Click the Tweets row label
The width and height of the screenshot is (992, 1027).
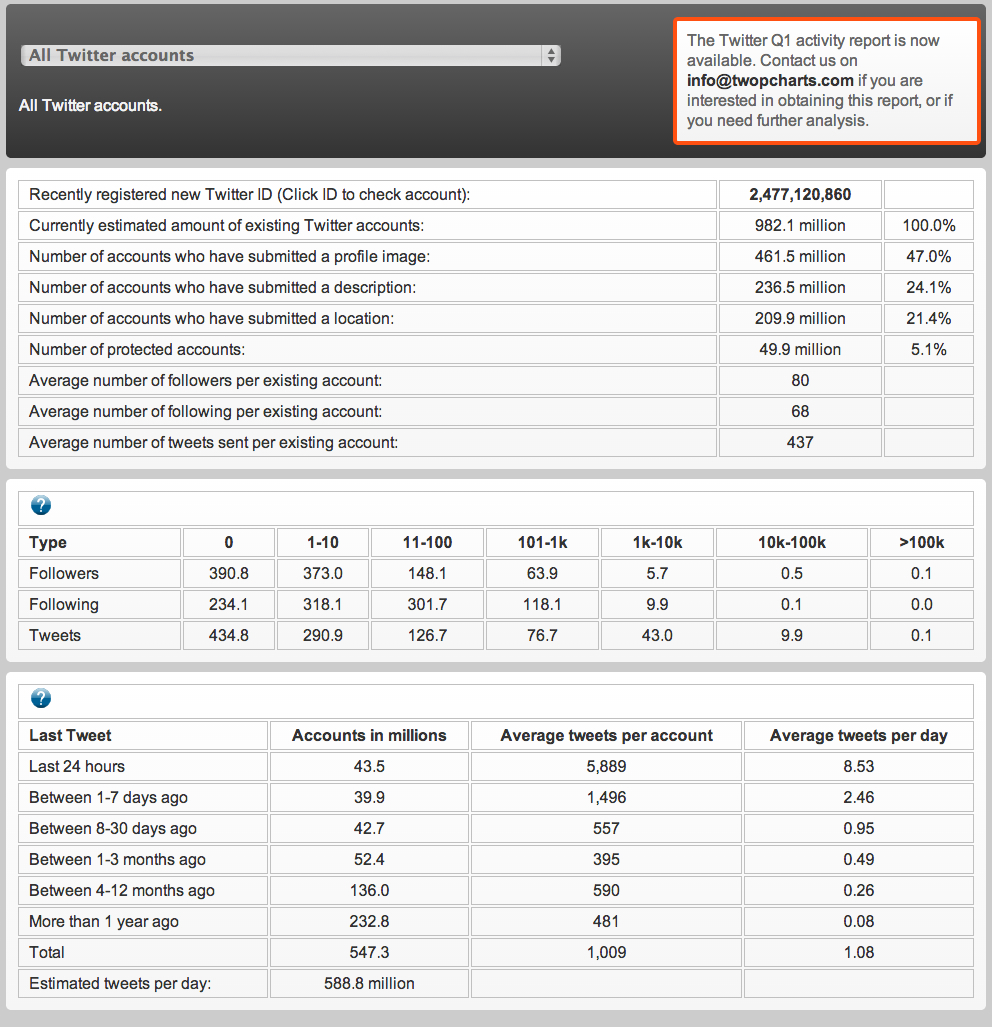(55, 635)
